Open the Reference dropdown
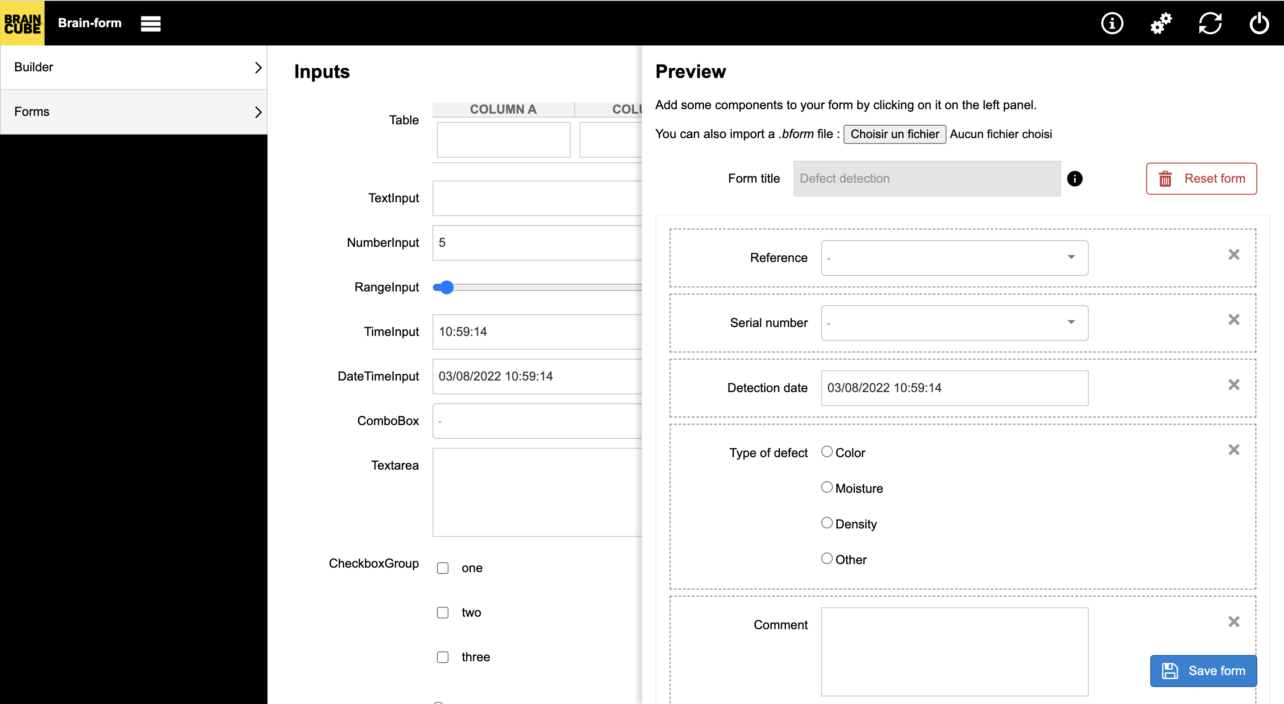The height and width of the screenshot is (704, 1284). 954,258
